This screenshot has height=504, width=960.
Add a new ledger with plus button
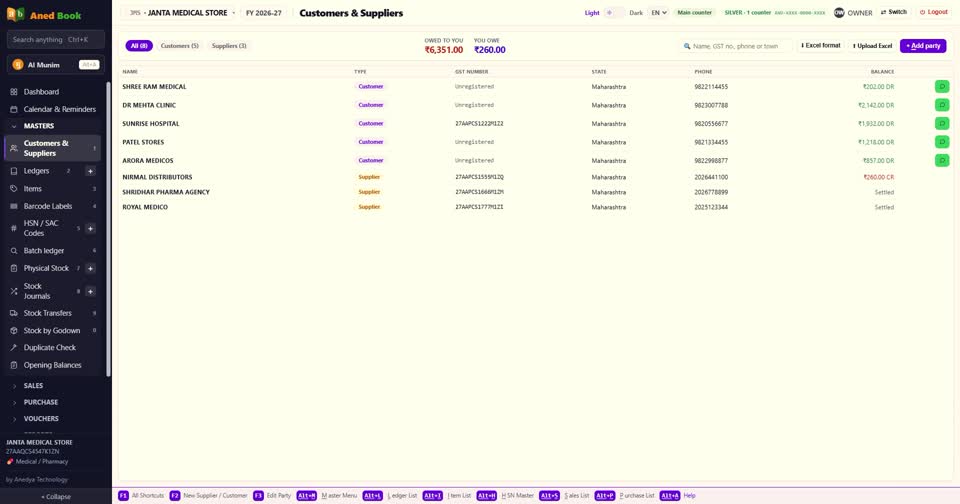90,171
